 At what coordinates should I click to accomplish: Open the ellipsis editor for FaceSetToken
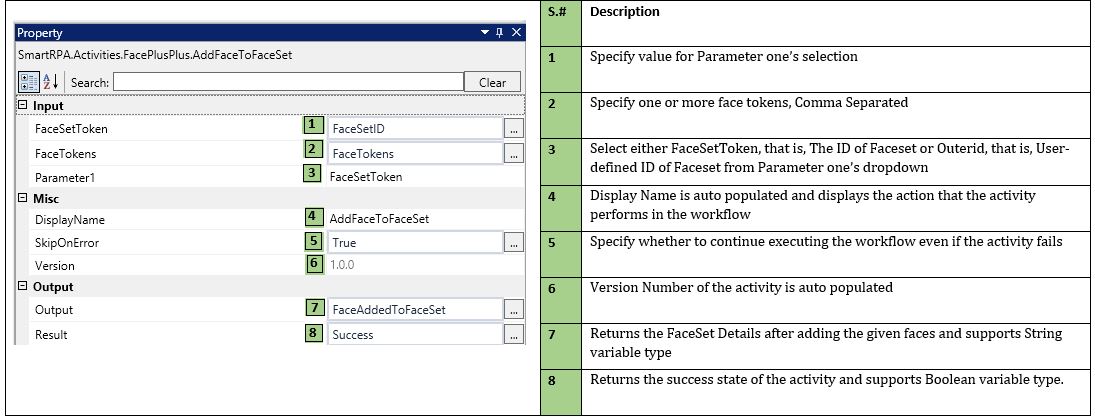(513, 129)
